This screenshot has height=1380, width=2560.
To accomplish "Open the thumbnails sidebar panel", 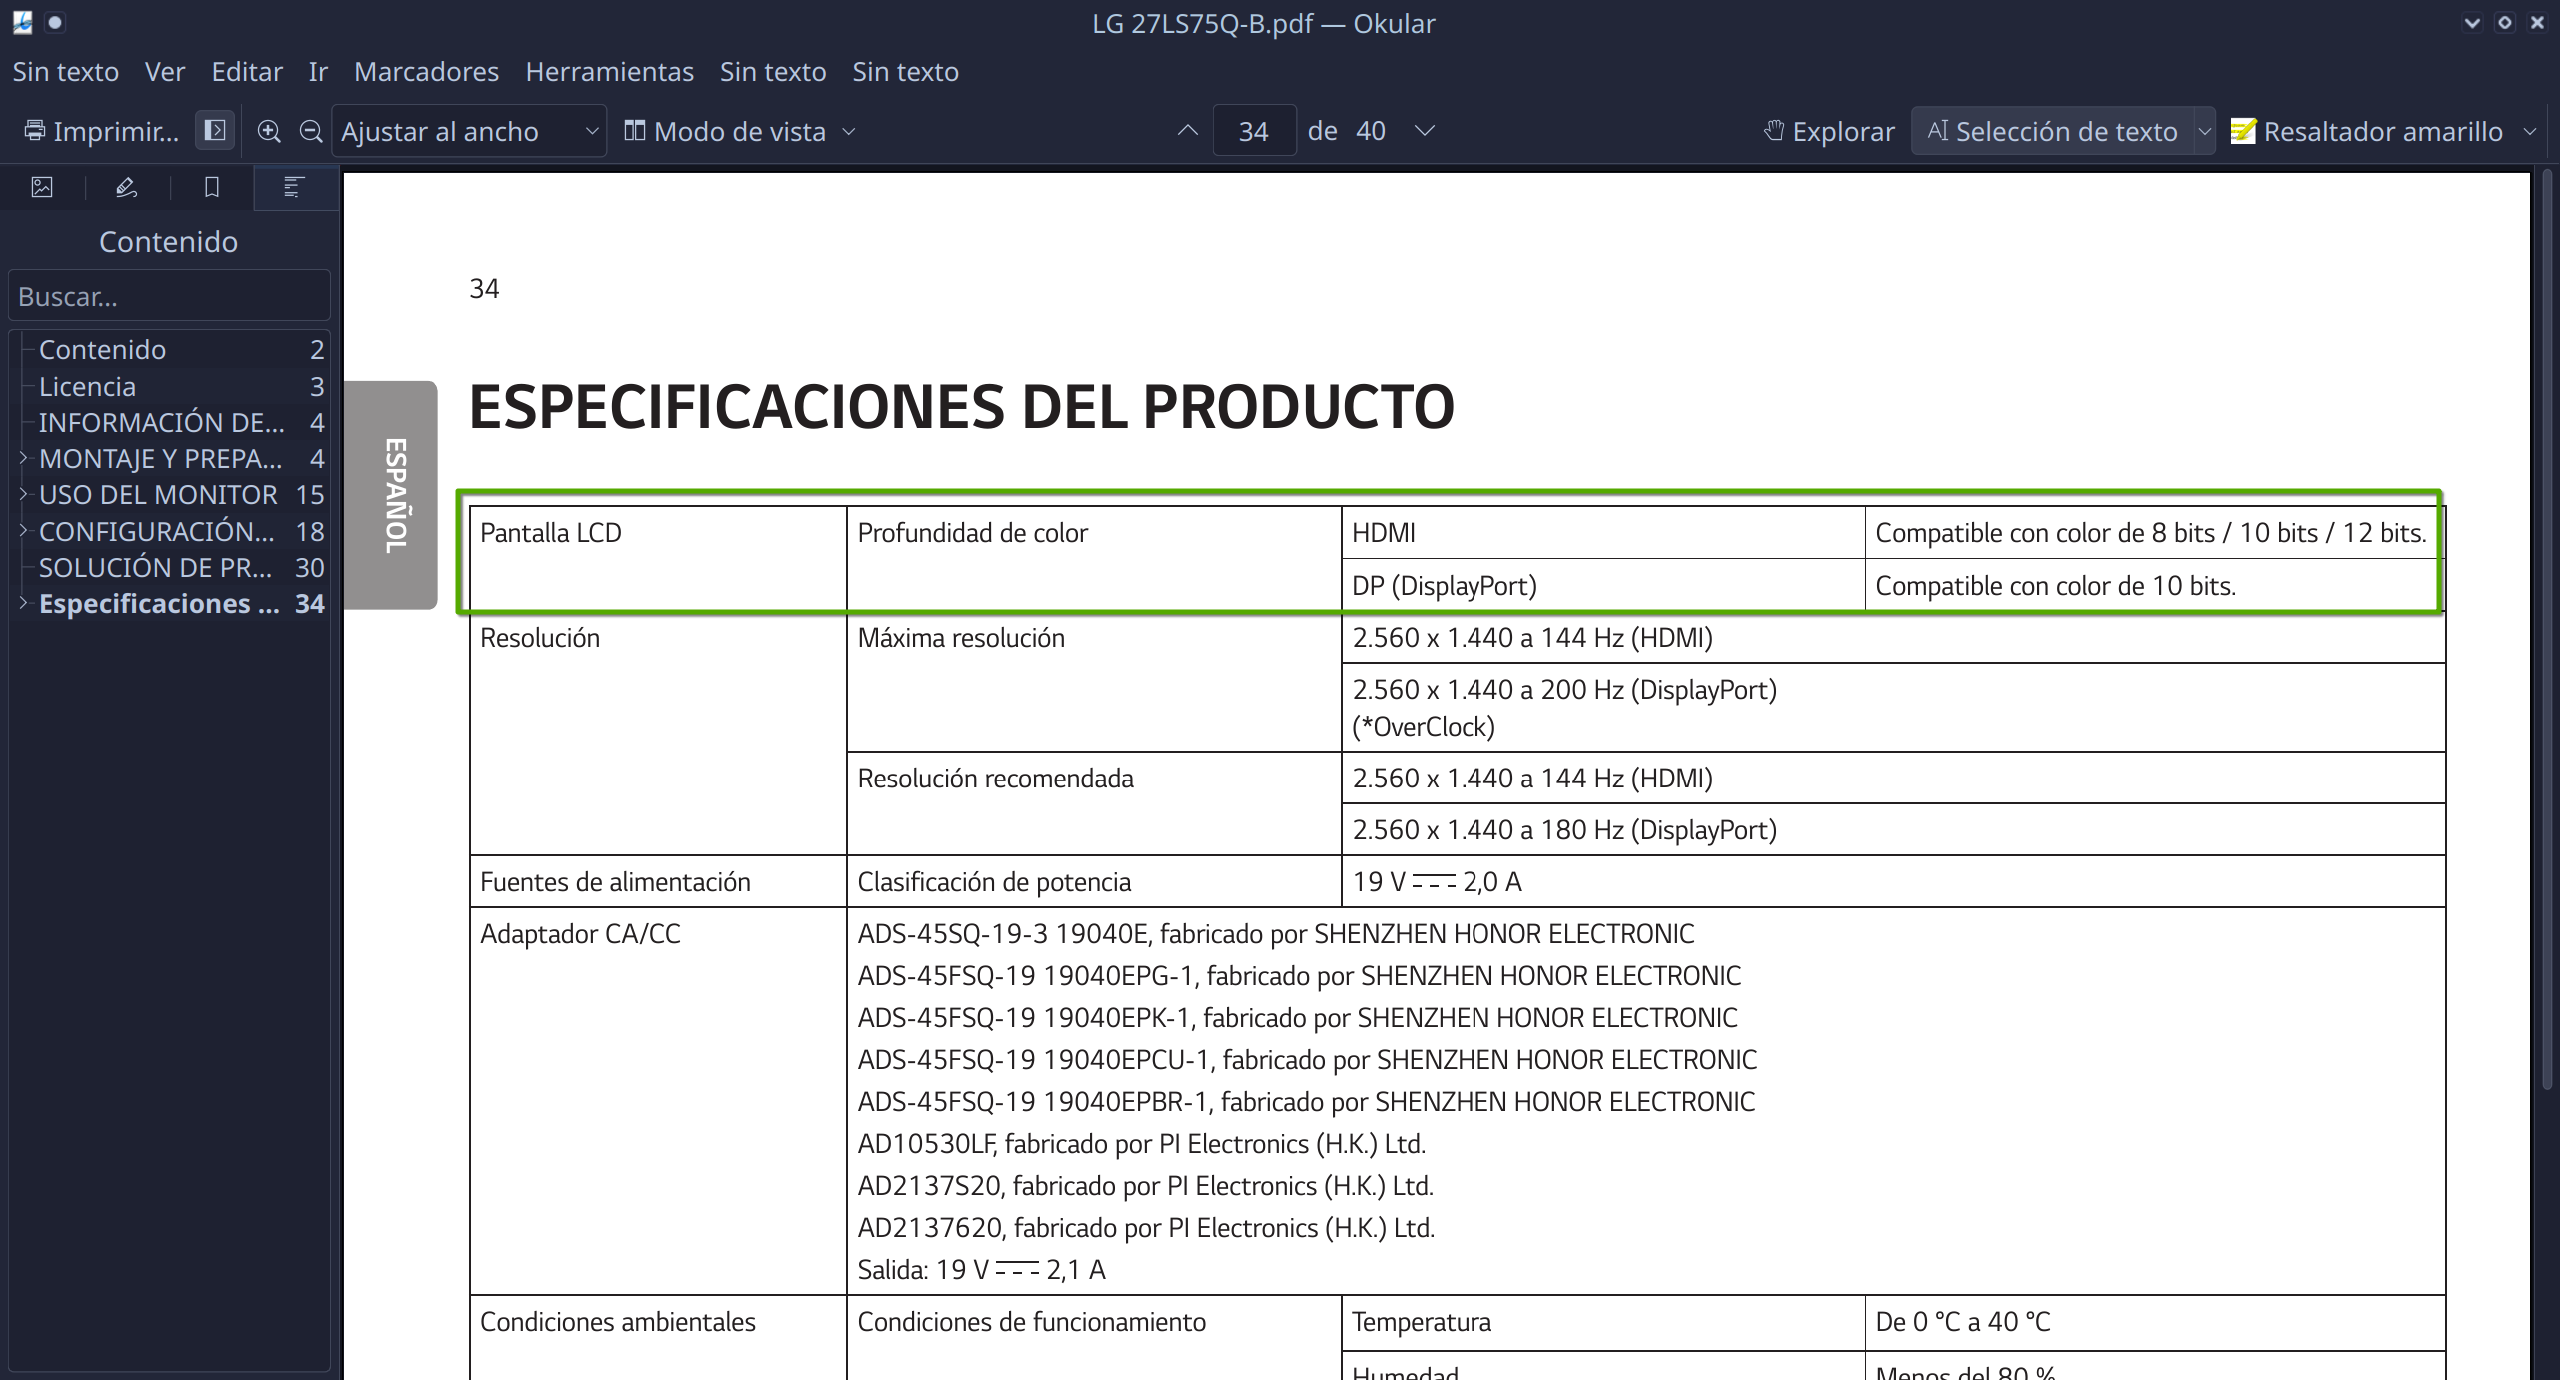I will point(42,187).
